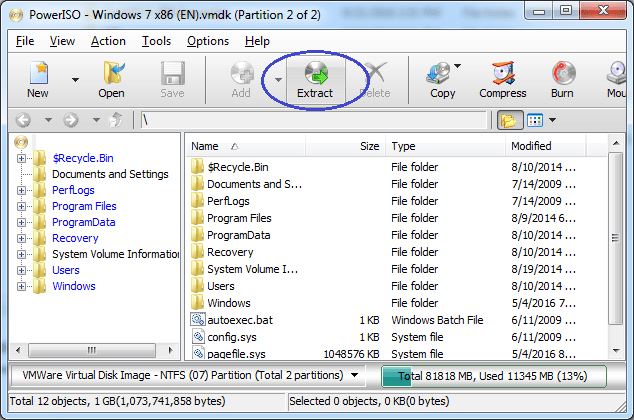Open dropdown arrow above Copy
634x420 pixels.
pyautogui.click(x=457, y=66)
